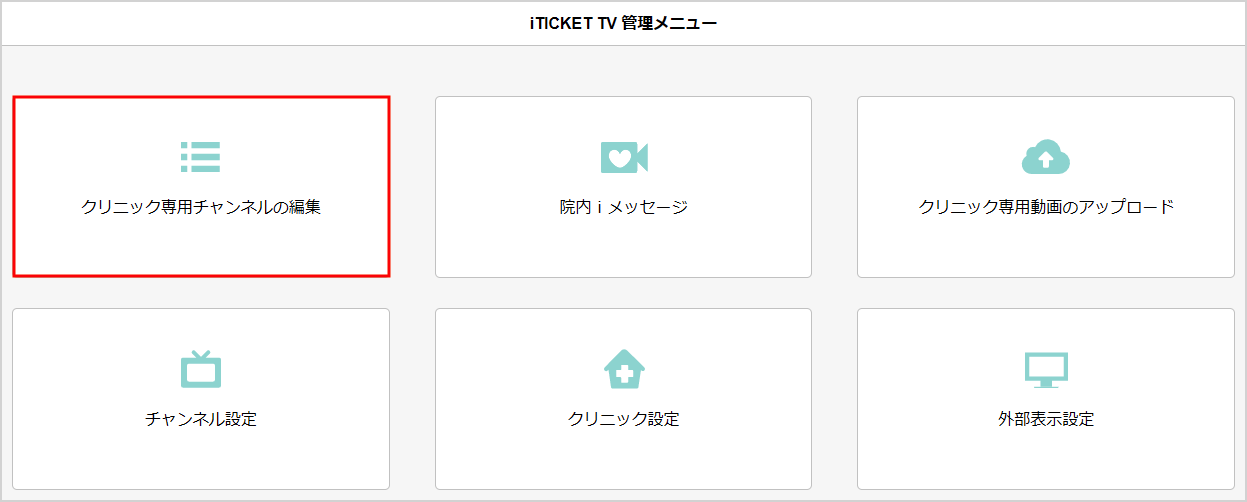Click the list icon for clinic channel editing
Image resolution: width=1247 pixels, height=502 pixels.
(x=200, y=157)
